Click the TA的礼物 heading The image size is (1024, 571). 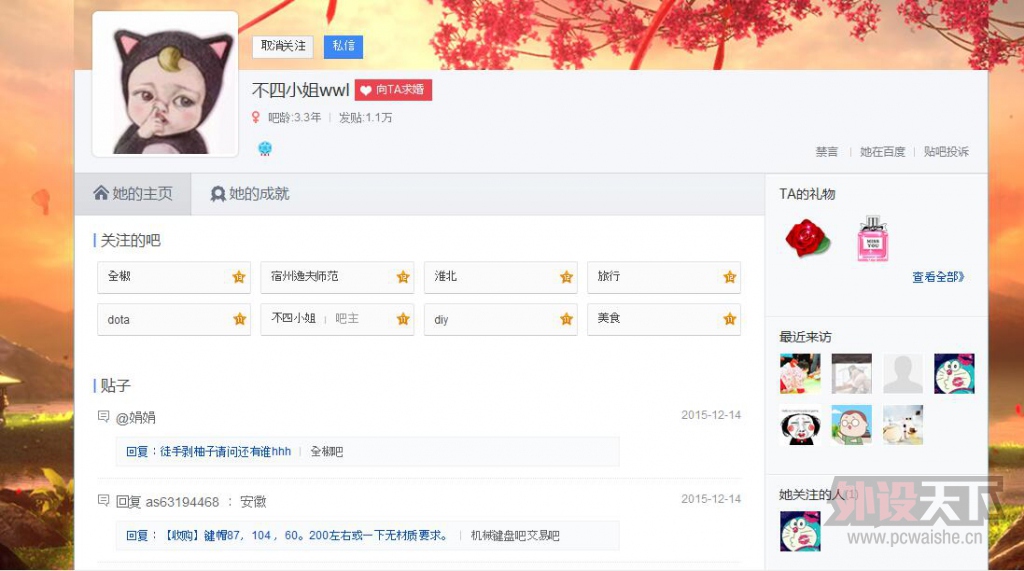click(x=807, y=194)
